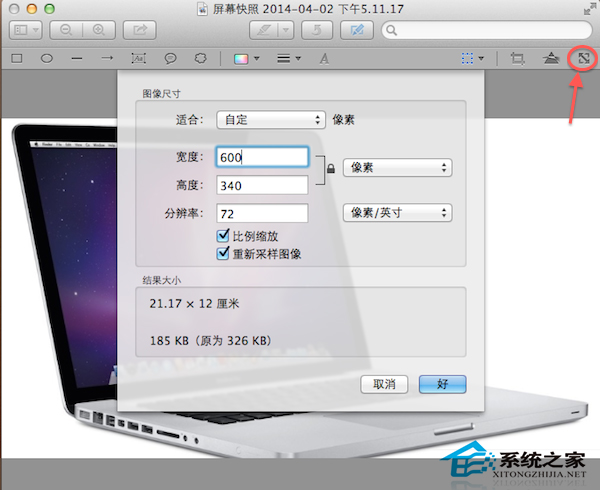The image size is (600, 490).
Task: Toggle the 重新采样图像 checkbox
Action: pos(224,254)
